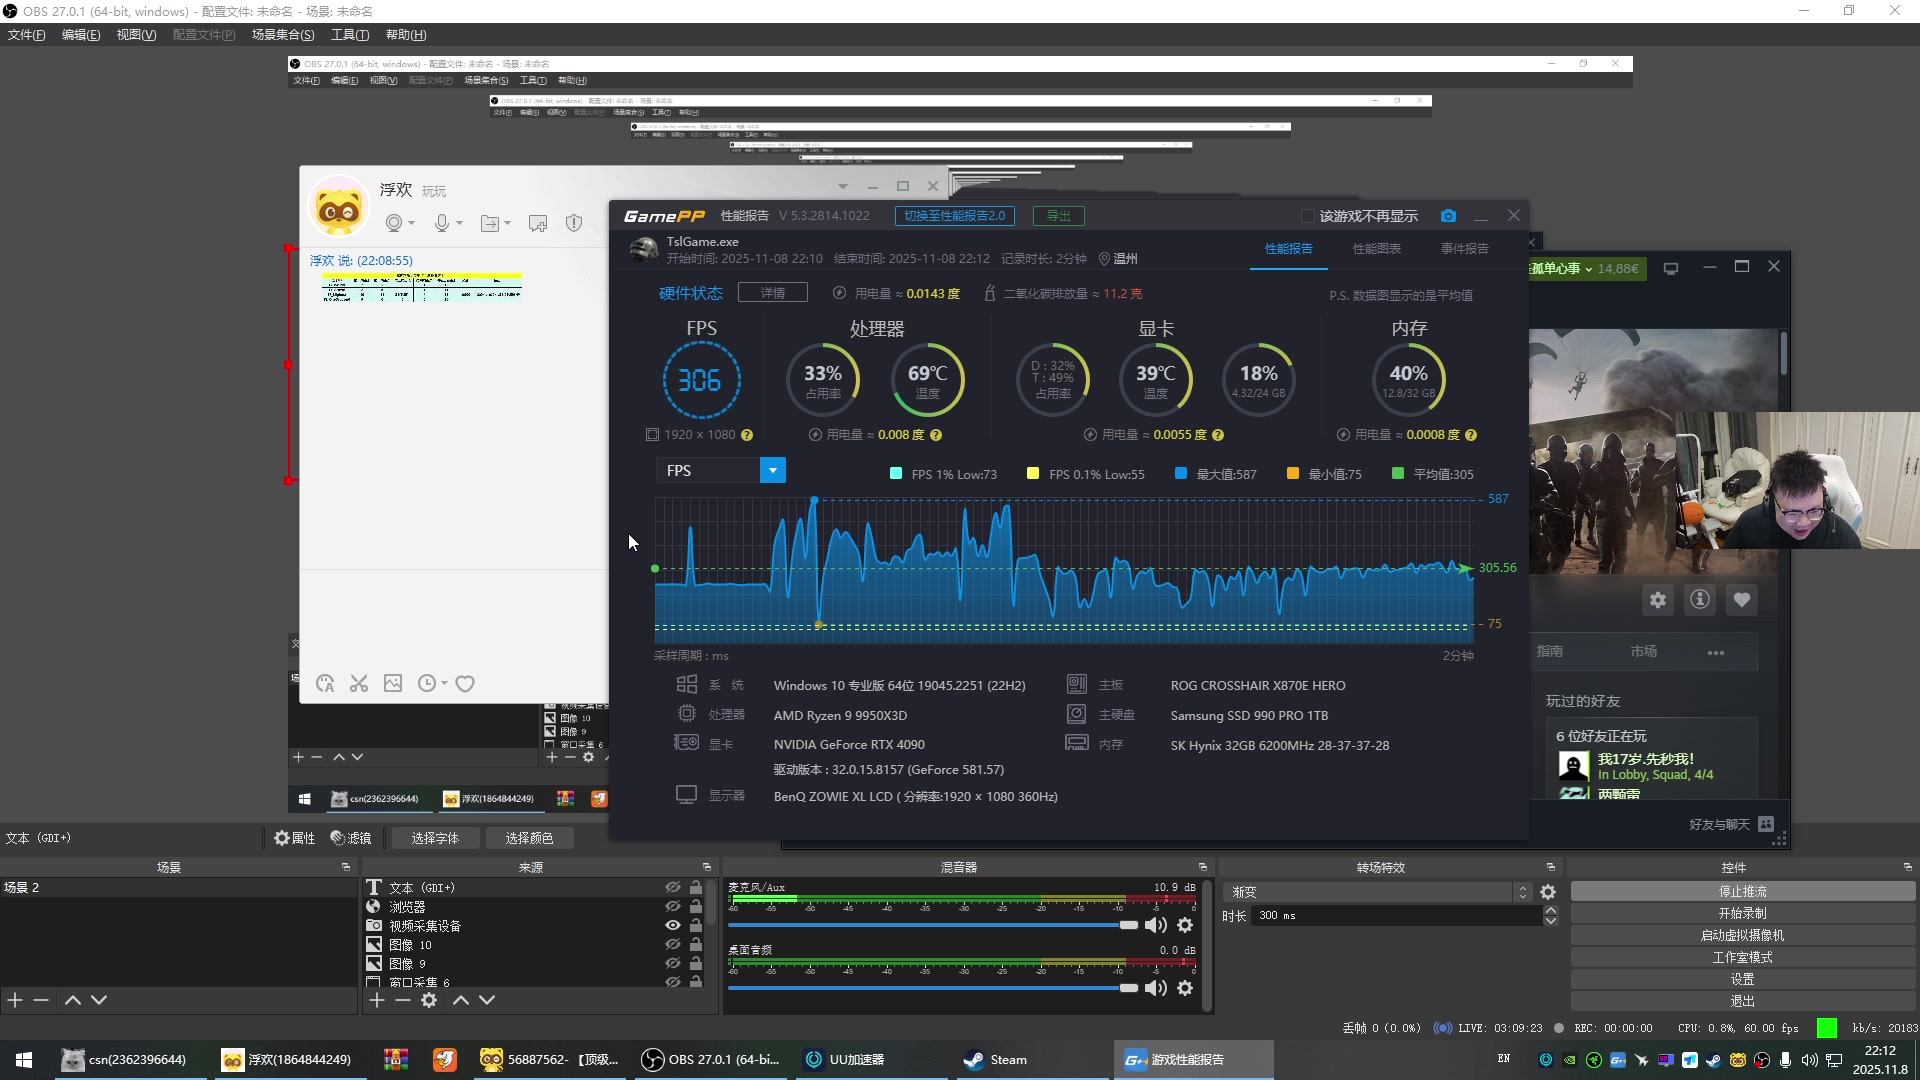The image size is (1920, 1080).
Task: Move selected scene down with arrow icon
Action: pyautogui.click(x=99, y=1000)
